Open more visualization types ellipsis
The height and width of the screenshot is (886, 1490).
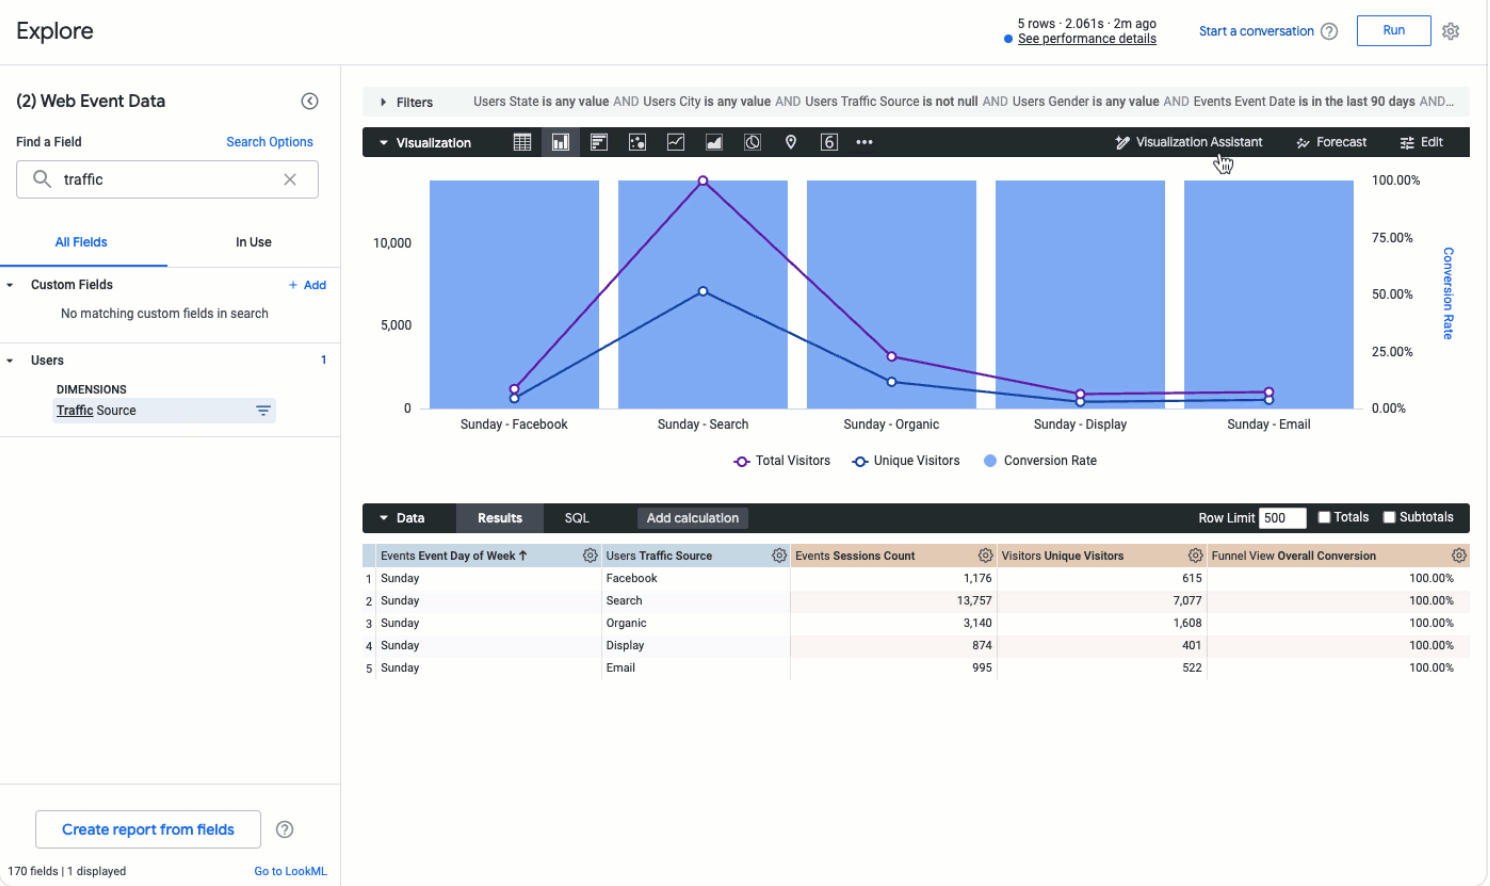pyautogui.click(x=865, y=142)
